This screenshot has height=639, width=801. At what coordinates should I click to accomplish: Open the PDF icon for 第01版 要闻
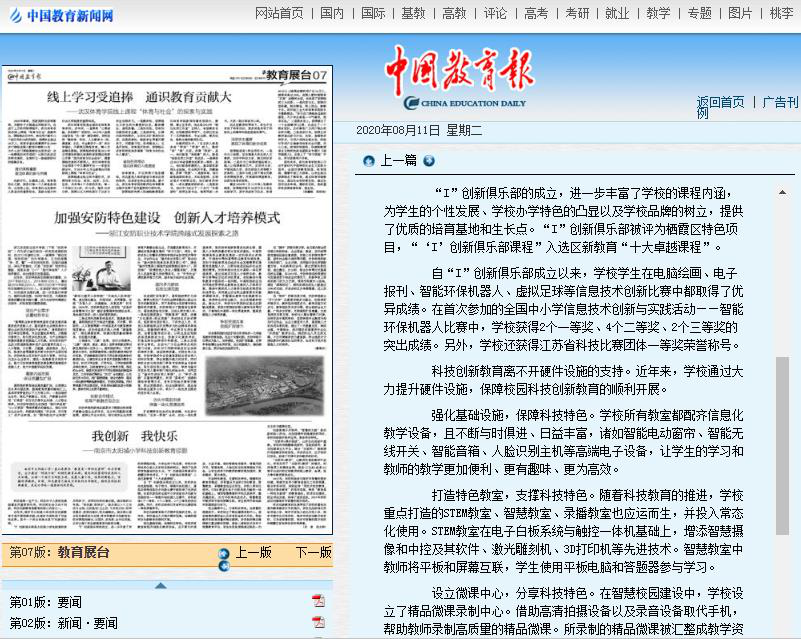(x=318, y=601)
